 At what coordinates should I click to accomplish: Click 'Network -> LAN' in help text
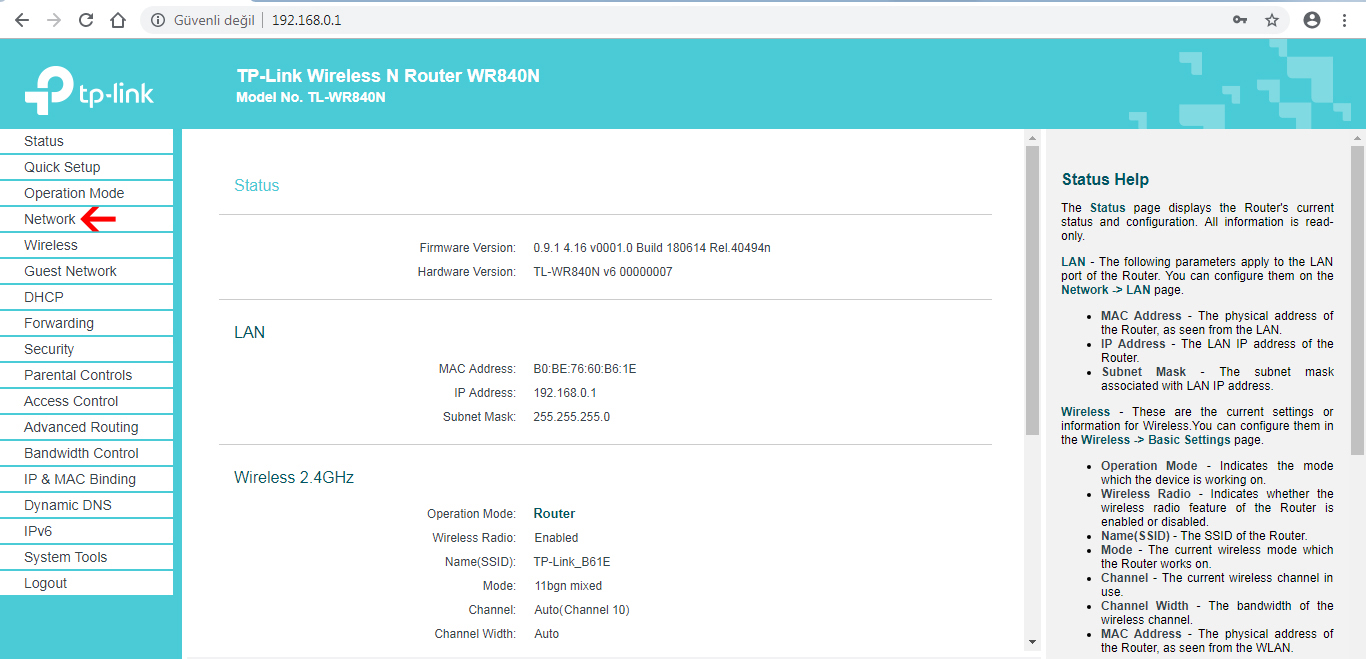click(x=1105, y=290)
